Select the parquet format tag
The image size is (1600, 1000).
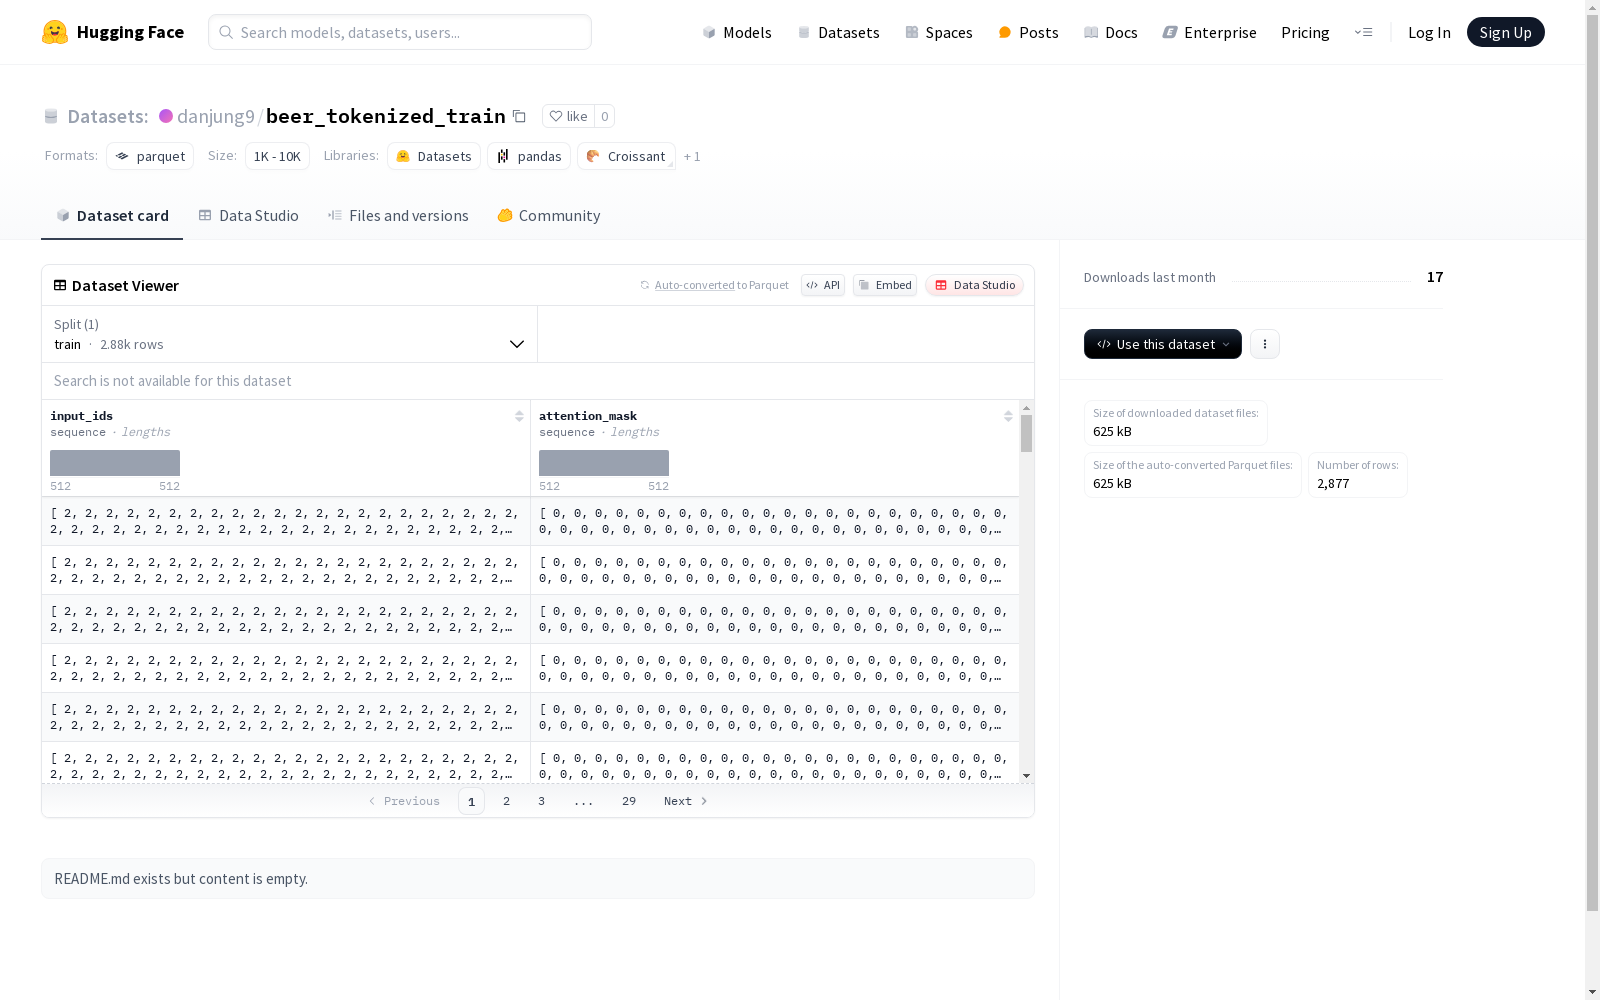coord(150,156)
